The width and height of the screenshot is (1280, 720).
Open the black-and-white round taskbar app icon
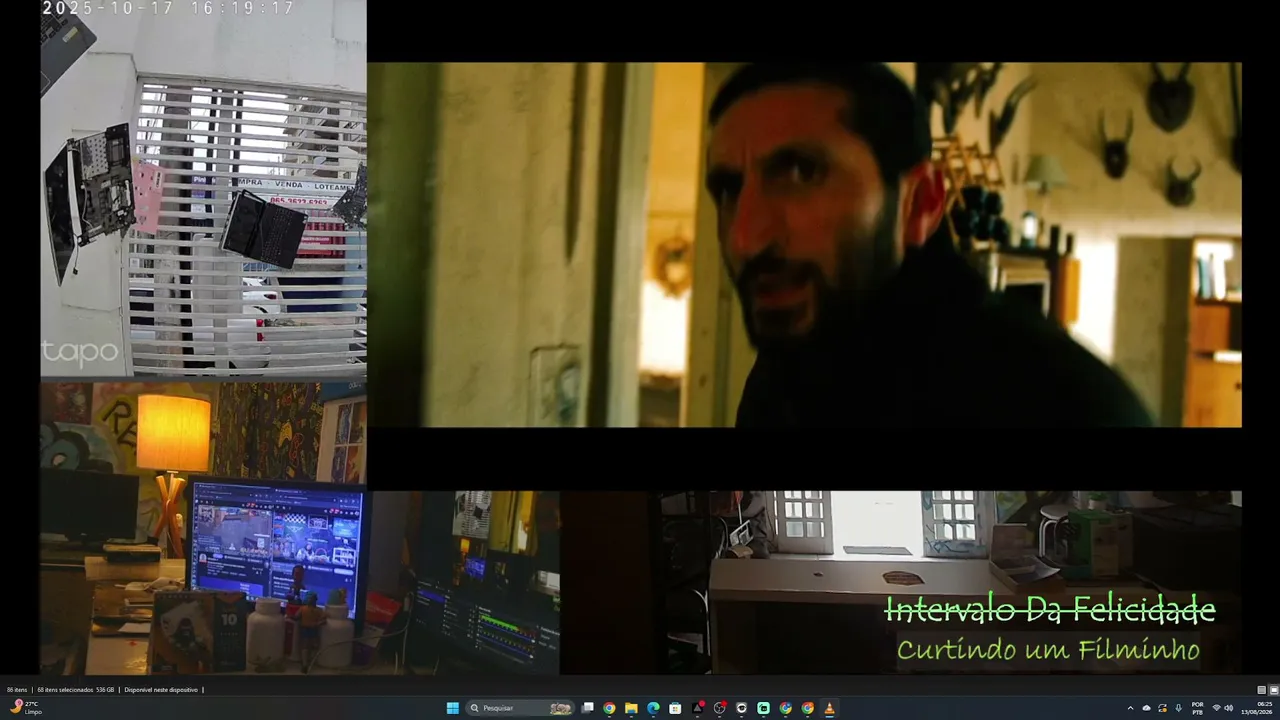click(741, 708)
